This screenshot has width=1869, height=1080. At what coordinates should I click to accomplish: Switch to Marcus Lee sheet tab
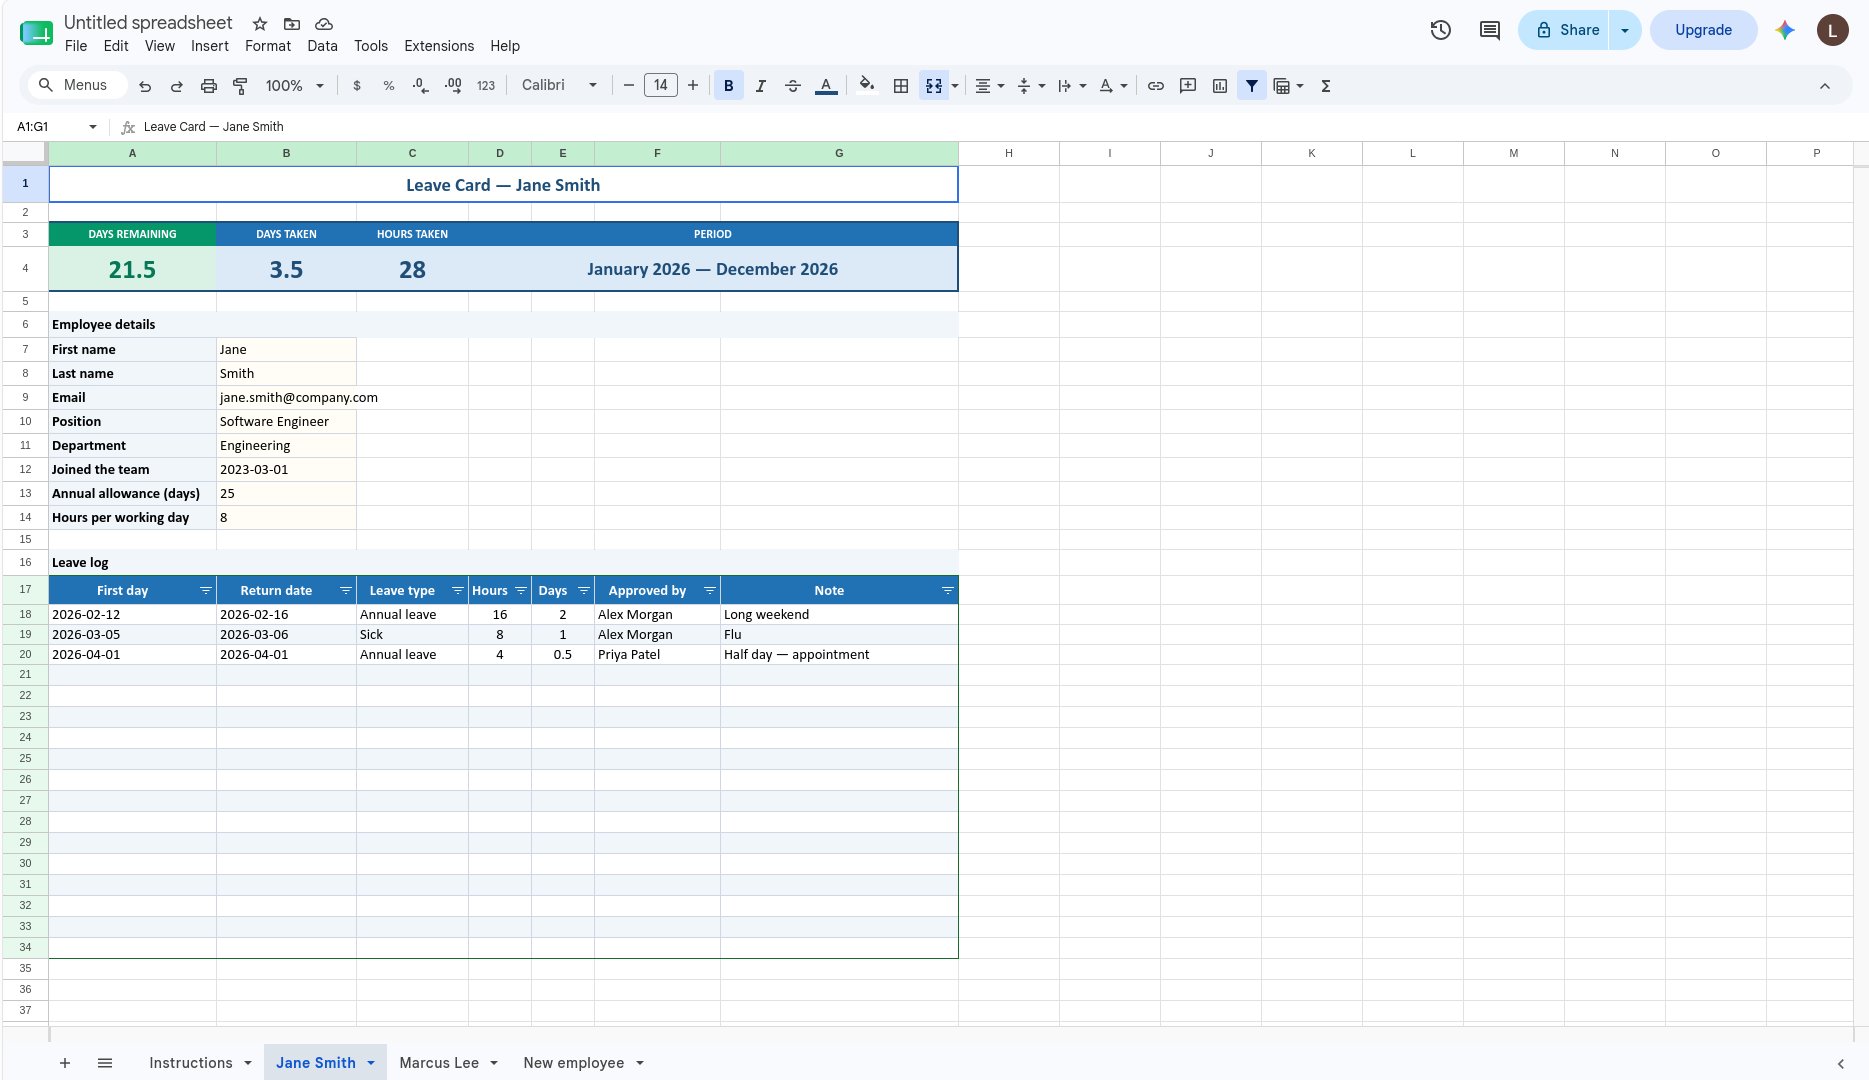[x=439, y=1063]
